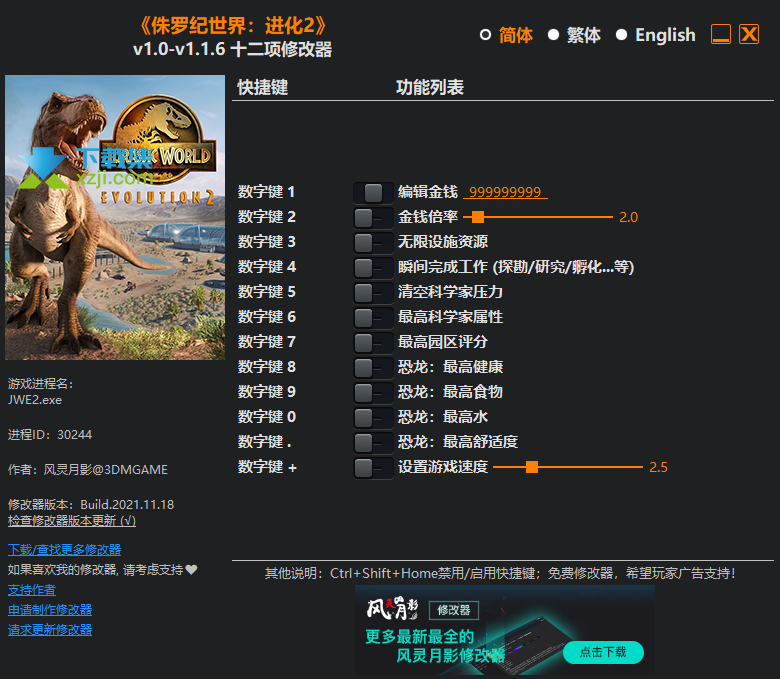Click the 修改器 badge in the banner
The height and width of the screenshot is (679, 780).
pyautogui.click(x=454, y=610)
